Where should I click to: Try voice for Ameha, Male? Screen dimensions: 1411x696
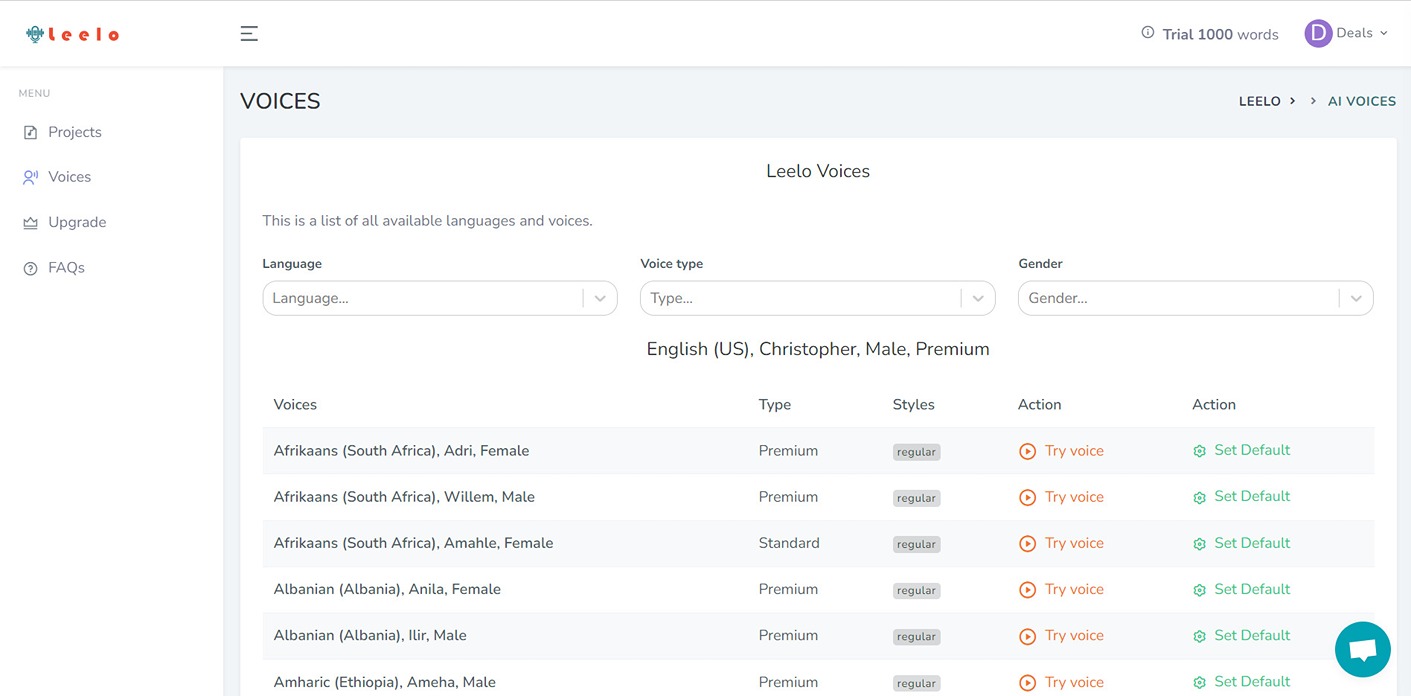[1061, 682]
